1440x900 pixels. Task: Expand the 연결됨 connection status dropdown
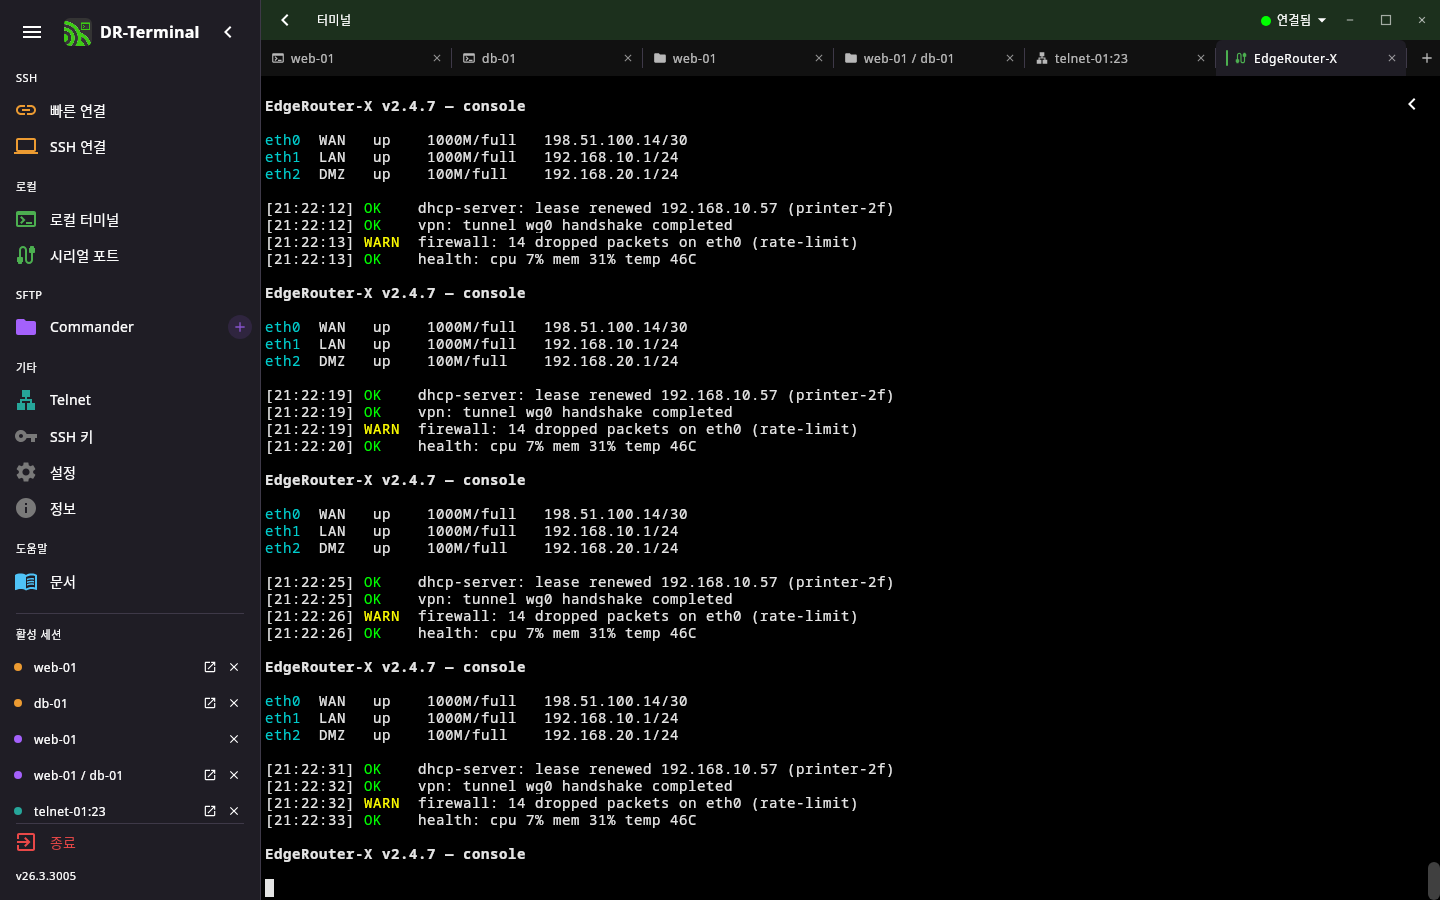[1293, 20]
